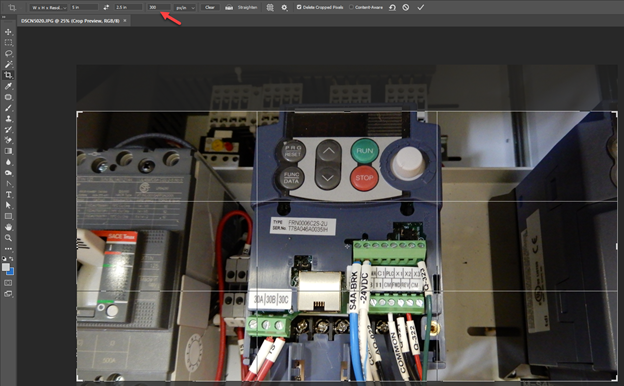This screenshot has width=624, height=386.
Task: Swap crop width and height values
Action: [106, 7]
